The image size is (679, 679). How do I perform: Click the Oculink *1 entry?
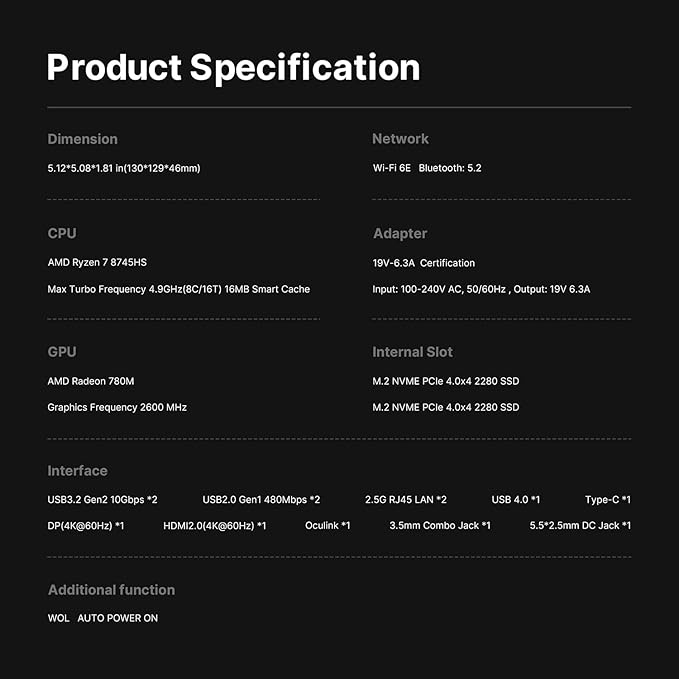(x=327, y=525)
